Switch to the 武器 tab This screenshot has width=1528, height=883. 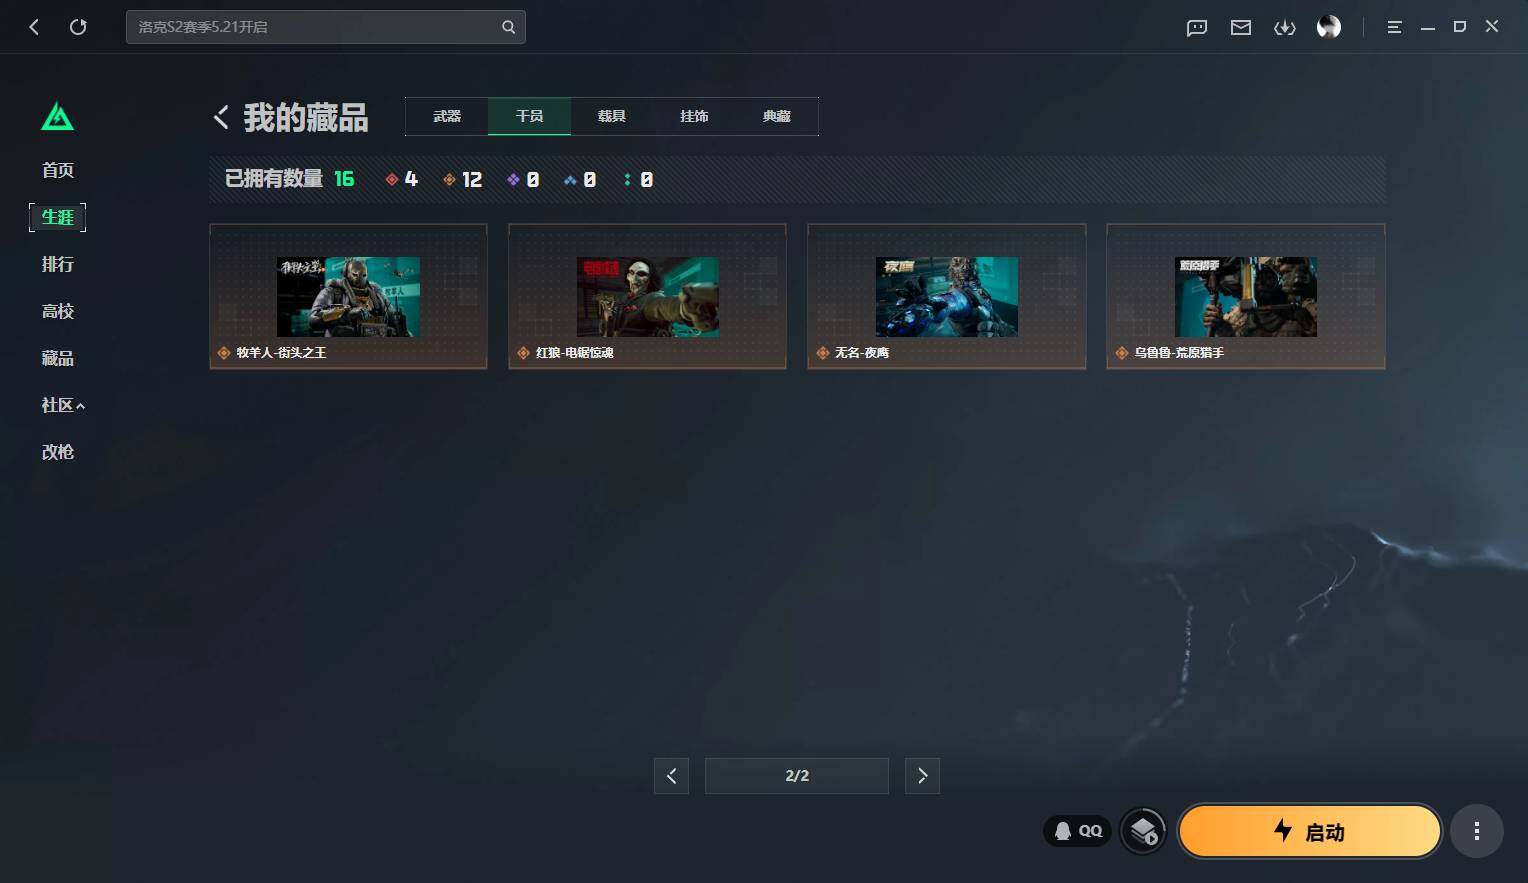(x=447, y=116)
